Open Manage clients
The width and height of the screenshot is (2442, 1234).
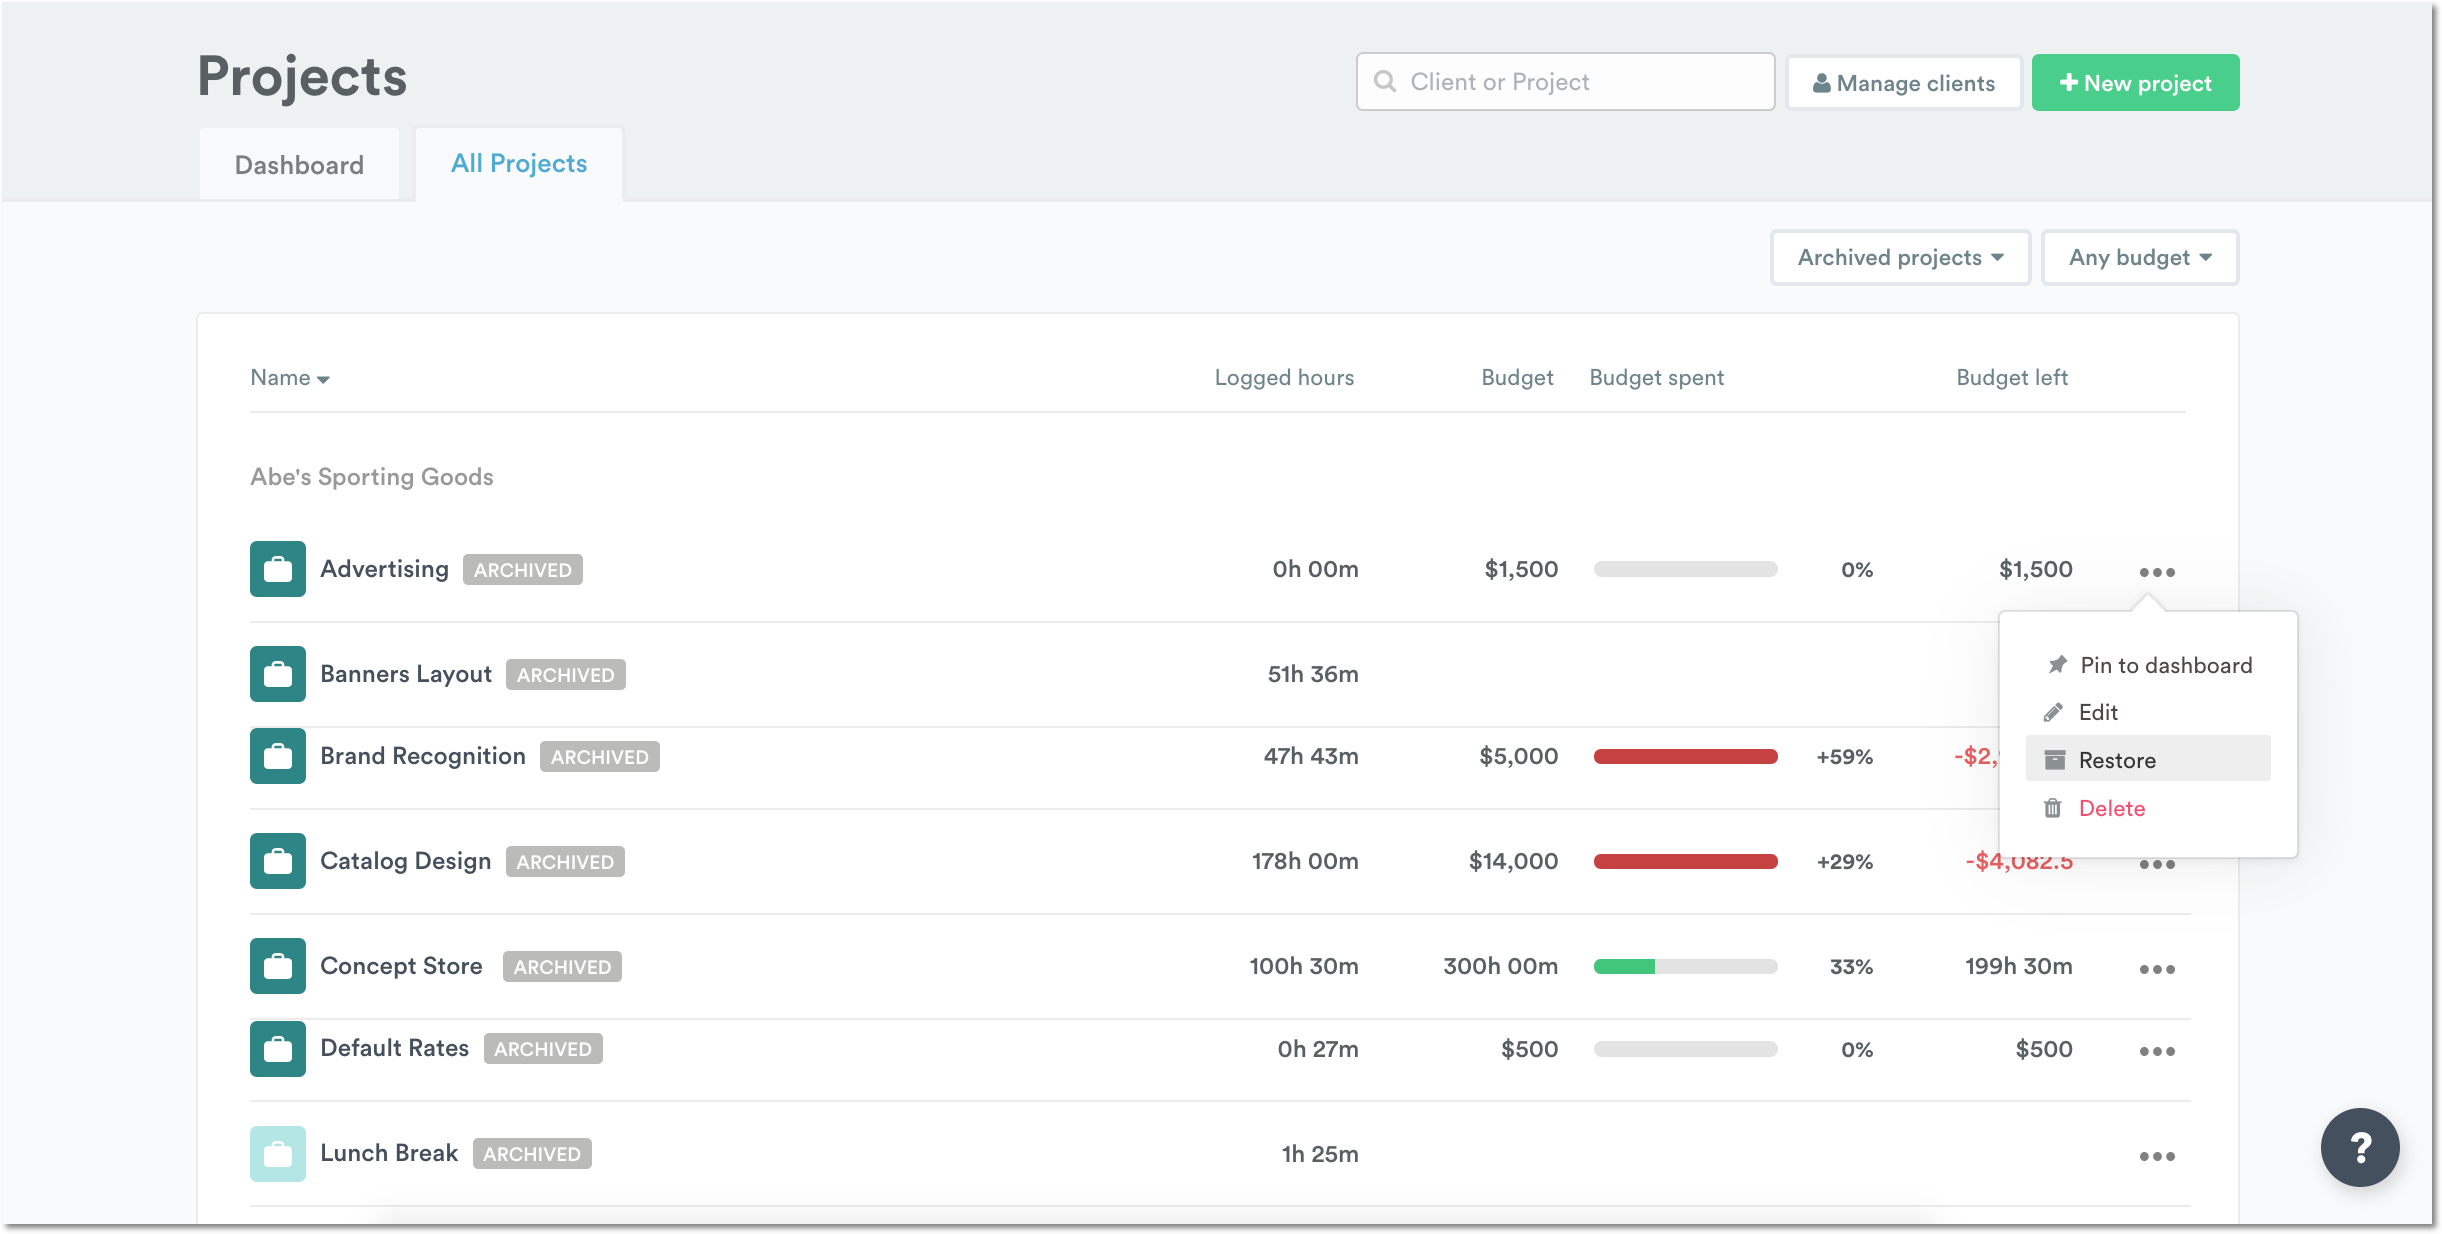(1903, 82)
